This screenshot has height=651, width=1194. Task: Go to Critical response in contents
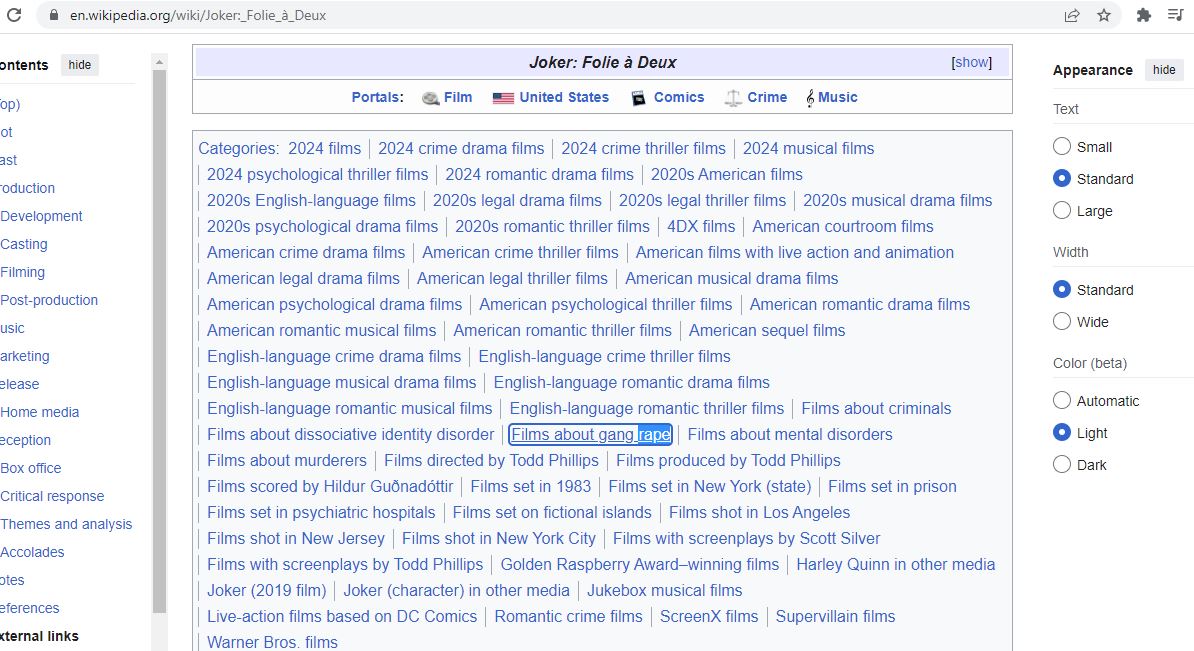52,496
